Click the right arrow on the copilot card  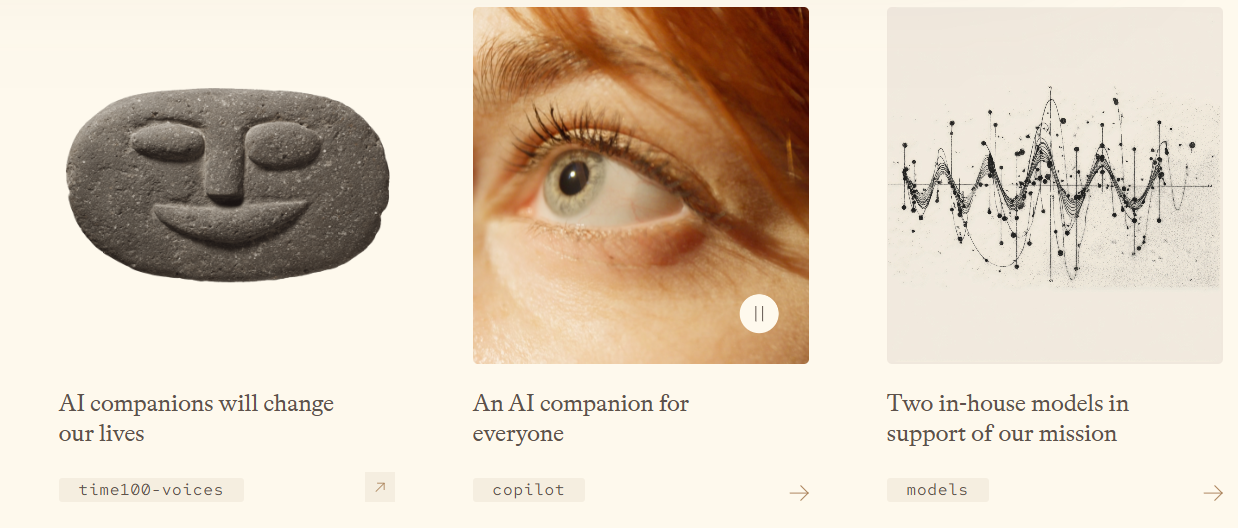pos(798,492)
